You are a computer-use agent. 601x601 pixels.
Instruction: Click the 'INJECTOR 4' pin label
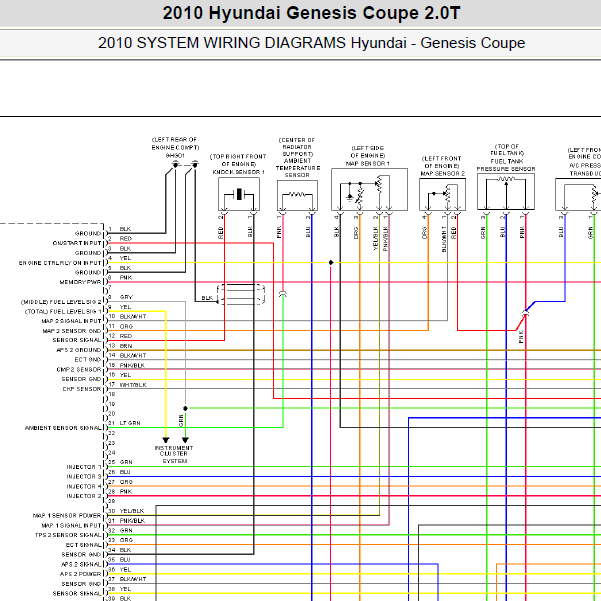point(84,486)
